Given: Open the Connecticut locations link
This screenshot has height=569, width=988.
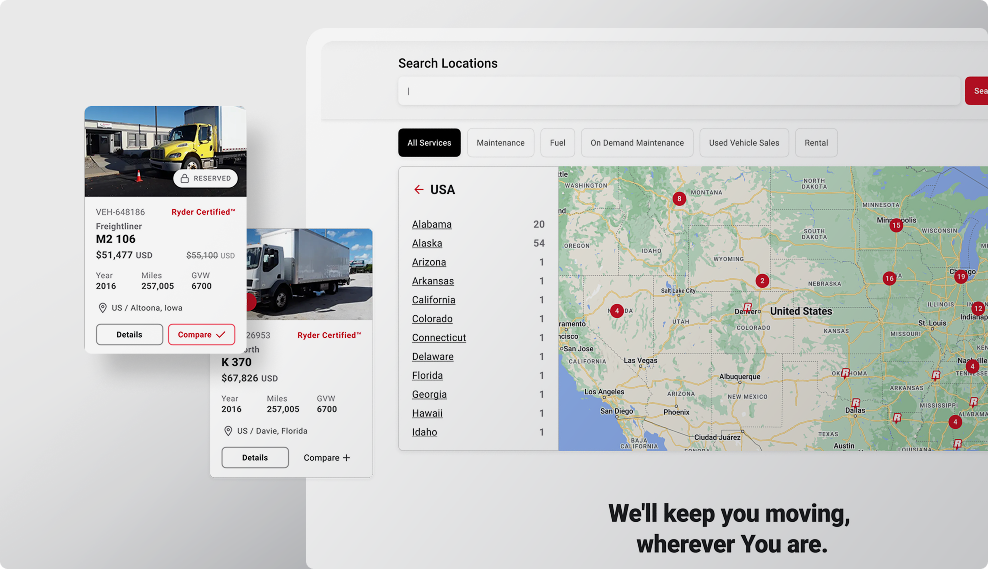Looking at the screenshot, I should pyautogui.click(x=439, y=338).
